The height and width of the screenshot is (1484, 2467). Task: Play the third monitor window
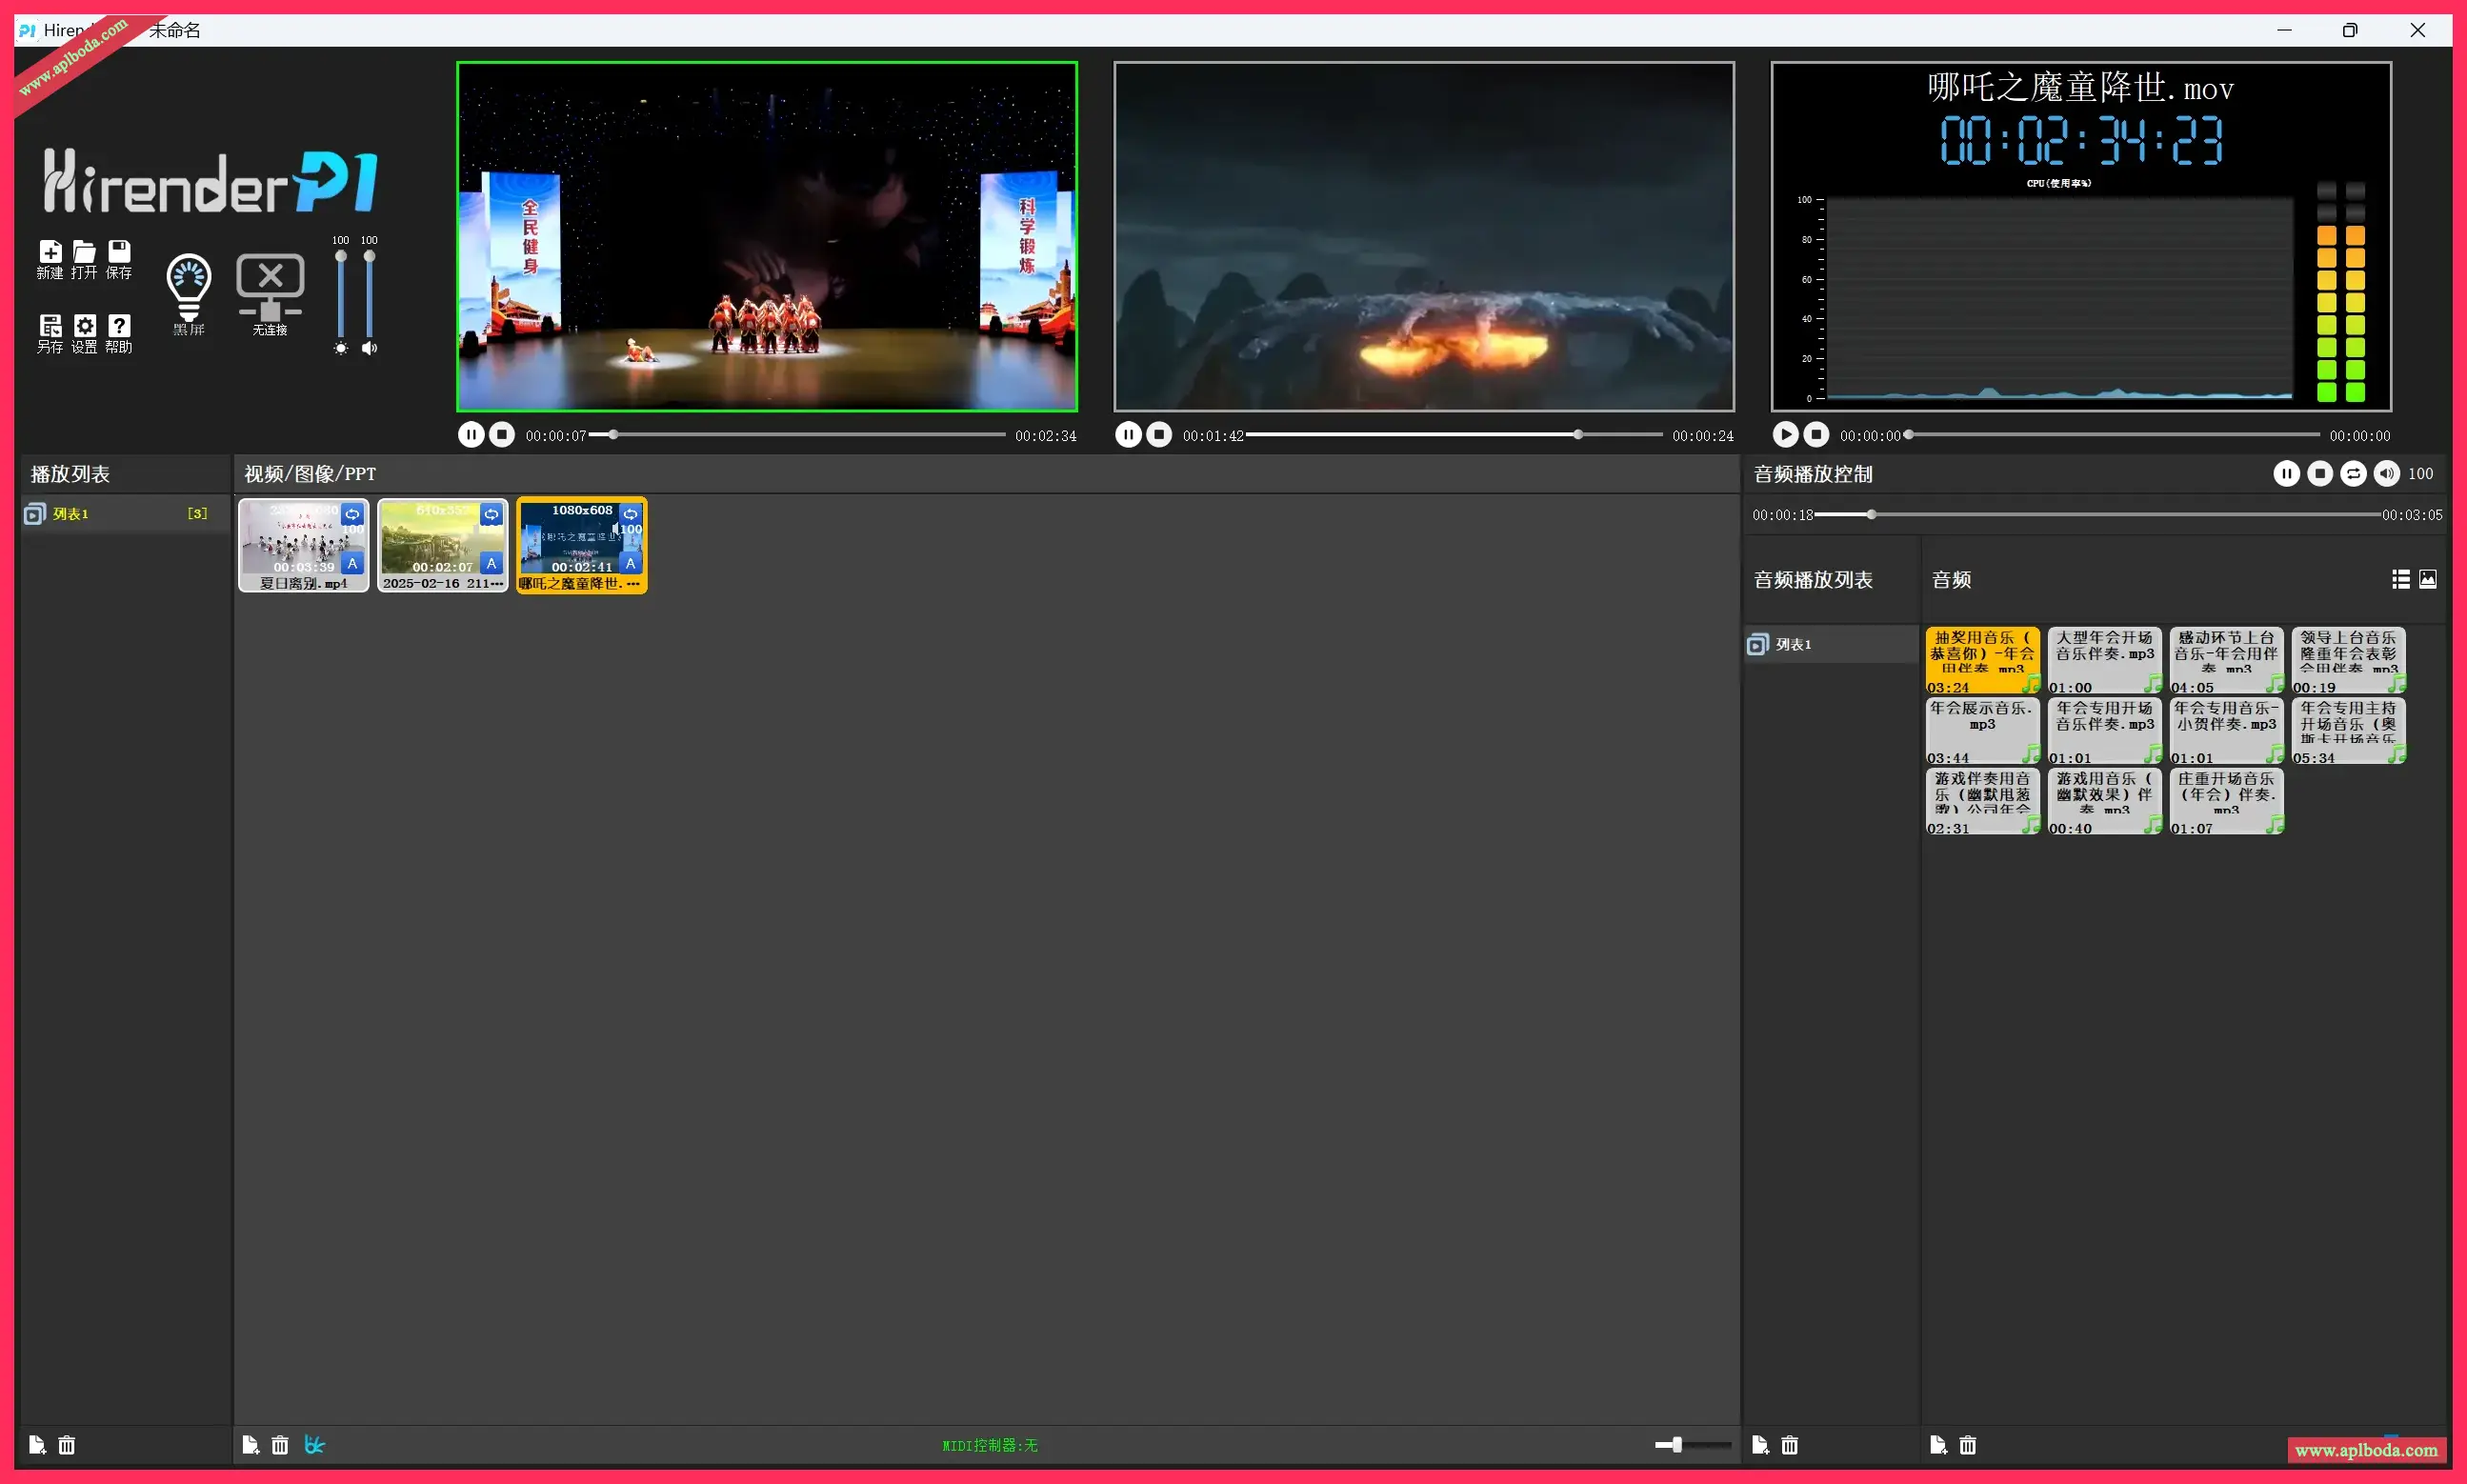coord(1785,435)
